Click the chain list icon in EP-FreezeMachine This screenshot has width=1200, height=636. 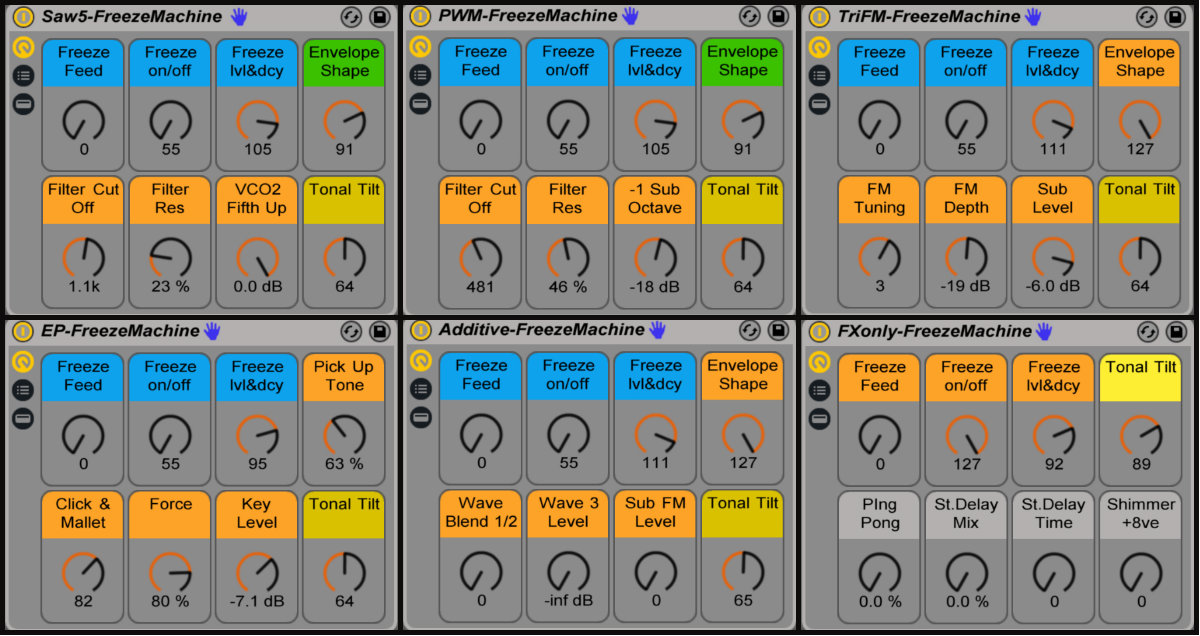click(23, 390)
